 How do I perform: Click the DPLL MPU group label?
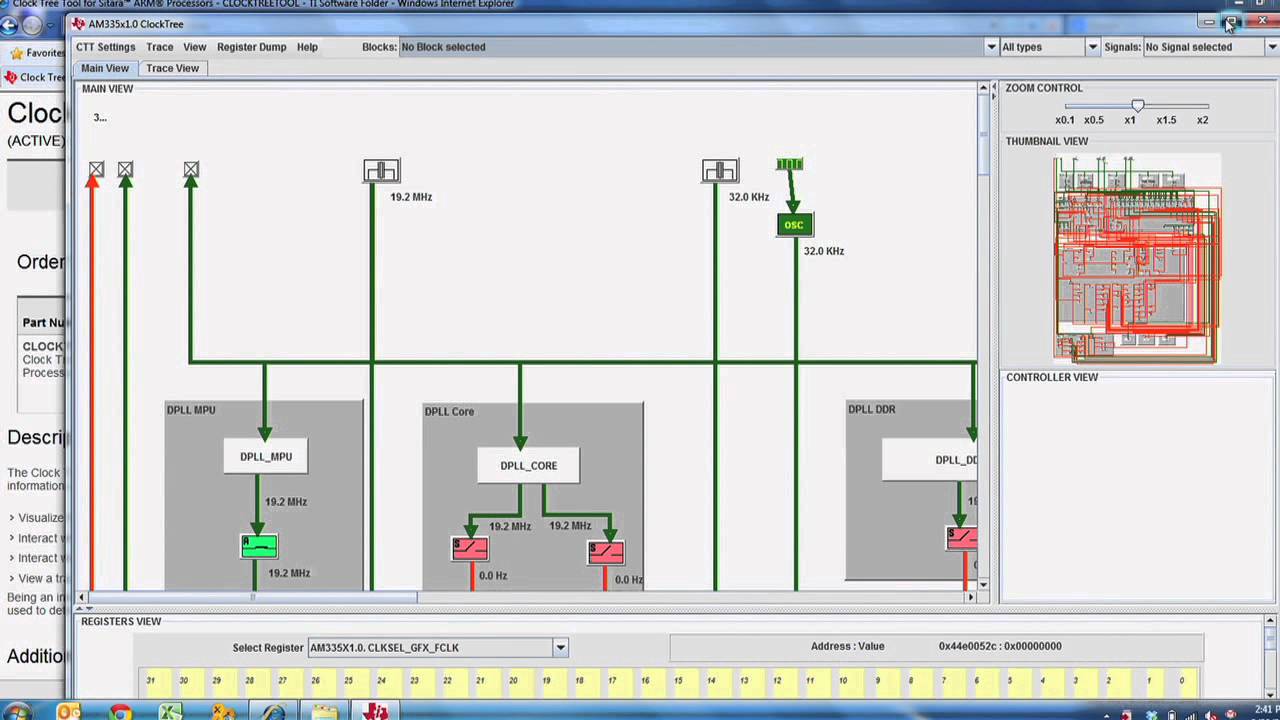tap(191, 410)
